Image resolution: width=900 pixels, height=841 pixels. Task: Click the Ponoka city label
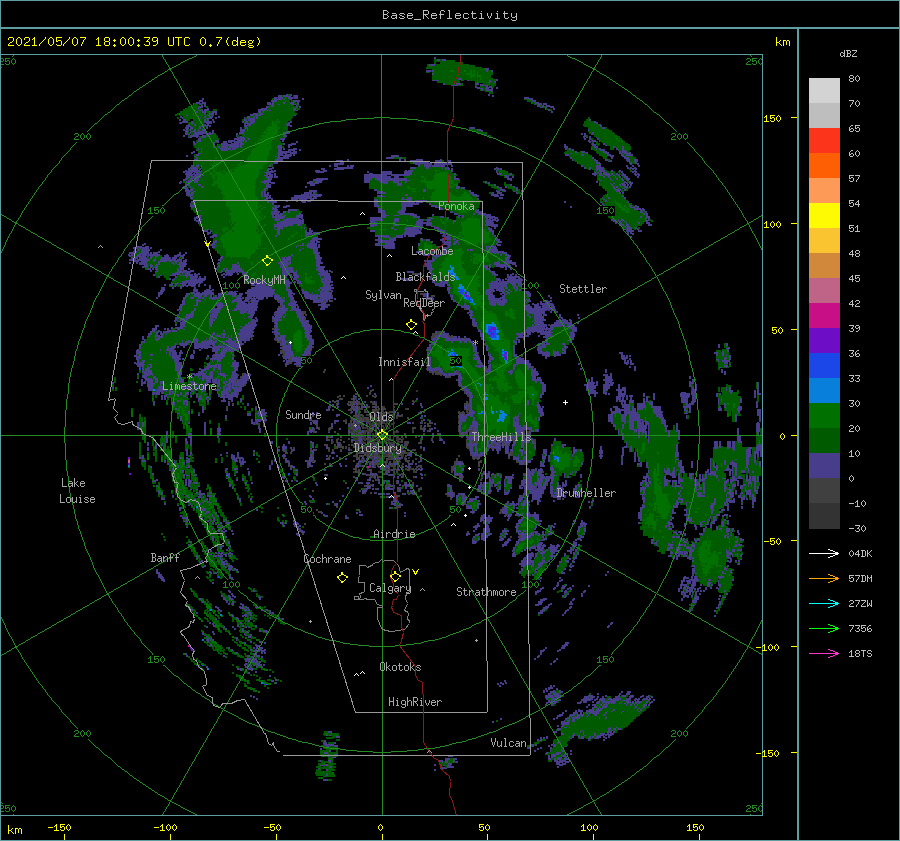tap(456, 206)
